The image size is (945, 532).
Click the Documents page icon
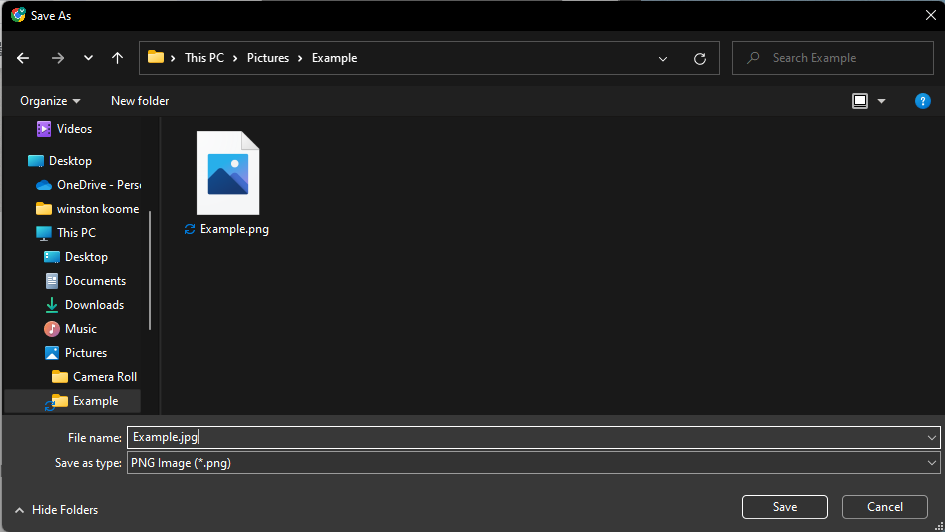[52, 281]
